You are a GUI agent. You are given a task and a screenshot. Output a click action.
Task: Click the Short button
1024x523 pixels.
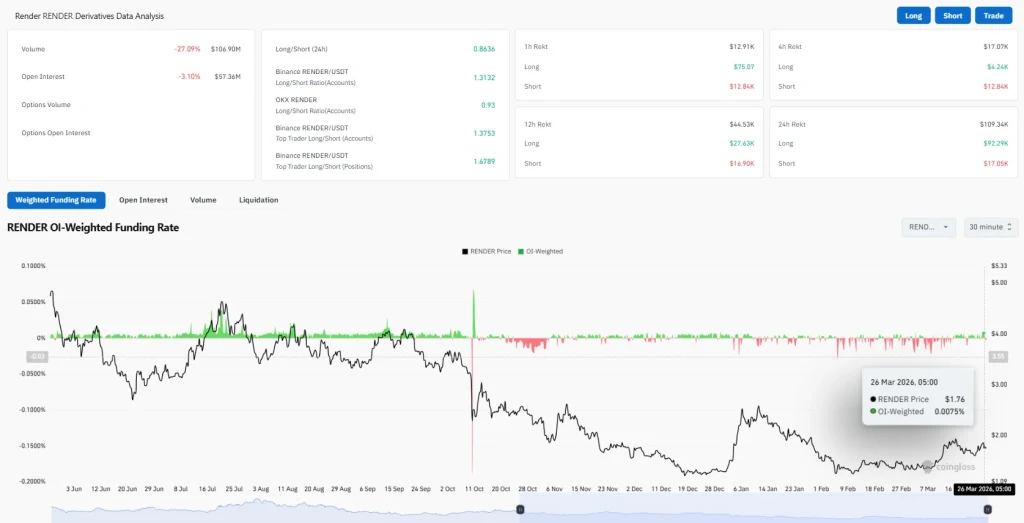(953, 16)
